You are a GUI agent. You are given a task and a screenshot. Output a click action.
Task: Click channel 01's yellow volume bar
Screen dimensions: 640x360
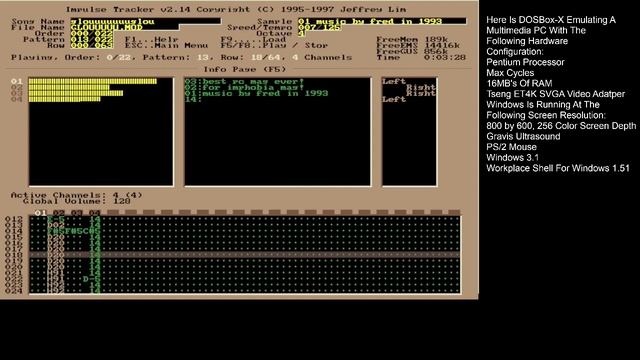(93, 81)
